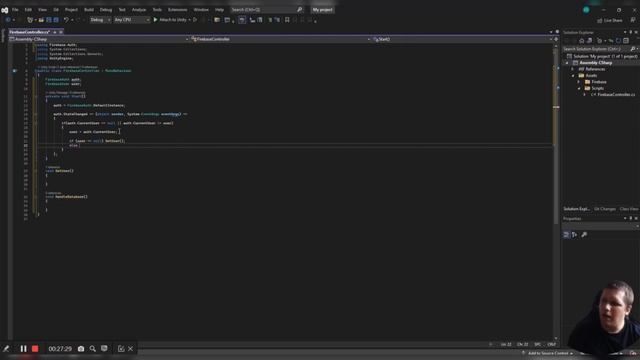Image resolution: width=640 pixels, height=360 pixels.
Task: Click Solution Explorer Properties icon
Action: (626, 40)
